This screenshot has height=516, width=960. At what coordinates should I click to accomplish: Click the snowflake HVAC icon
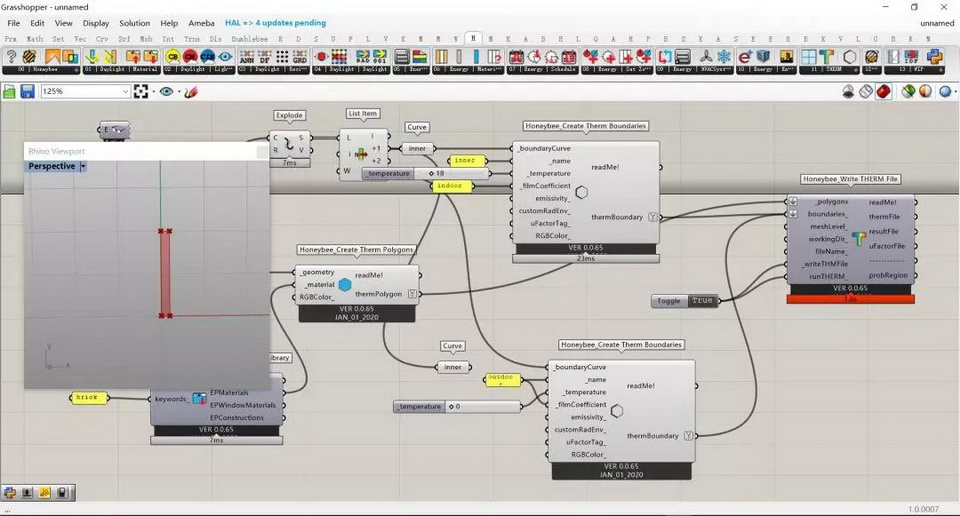click(x=725, y=57)
